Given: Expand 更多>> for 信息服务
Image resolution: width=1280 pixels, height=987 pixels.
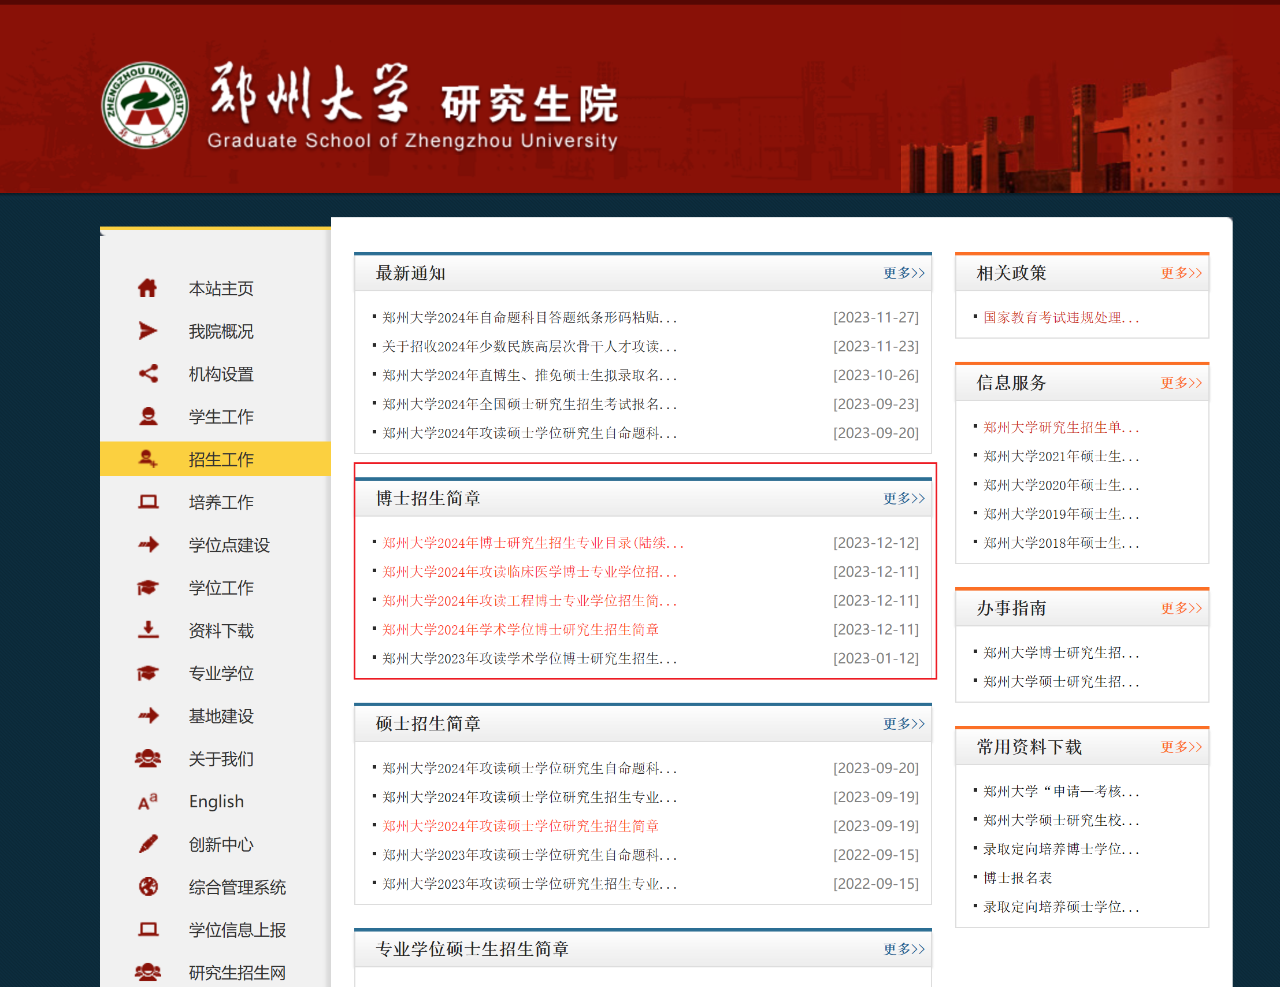Looking at the screenshot, I should point(1182,383).
